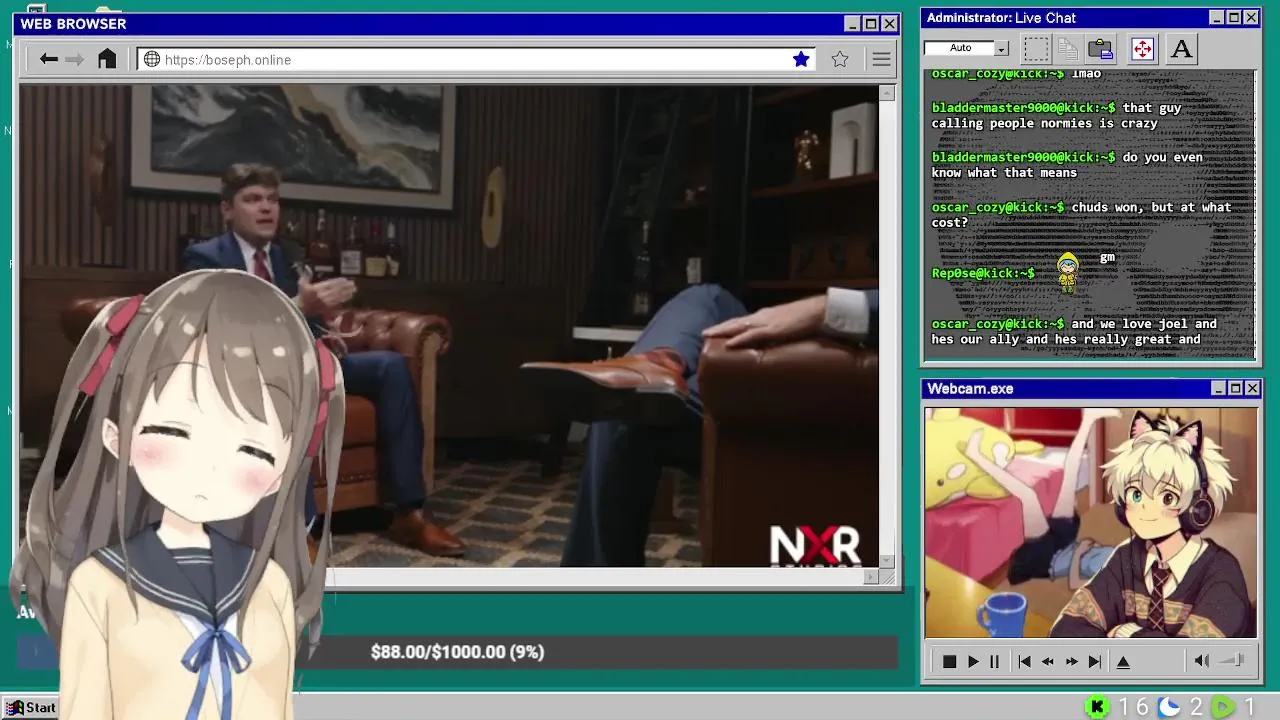Click the webcam anime catboy thumbnail
Image resolution: width=1280 pixels, height=720 pixels.
[x=1090, y=522]
